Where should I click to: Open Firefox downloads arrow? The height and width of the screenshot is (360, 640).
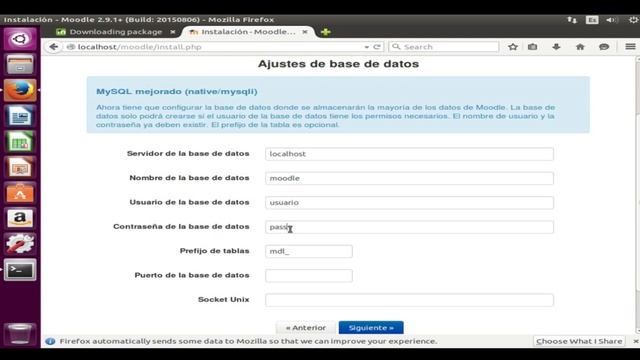[556, 47]
